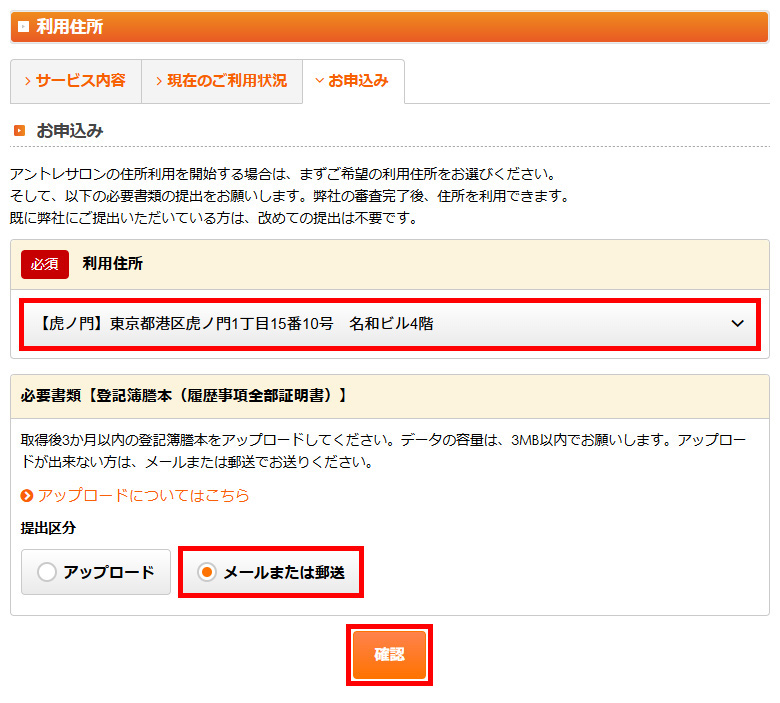Click the orange square icon beside お申込み heading
This screenshot has width=780, height=703.
pyautogui.click(x=20, y=131)
